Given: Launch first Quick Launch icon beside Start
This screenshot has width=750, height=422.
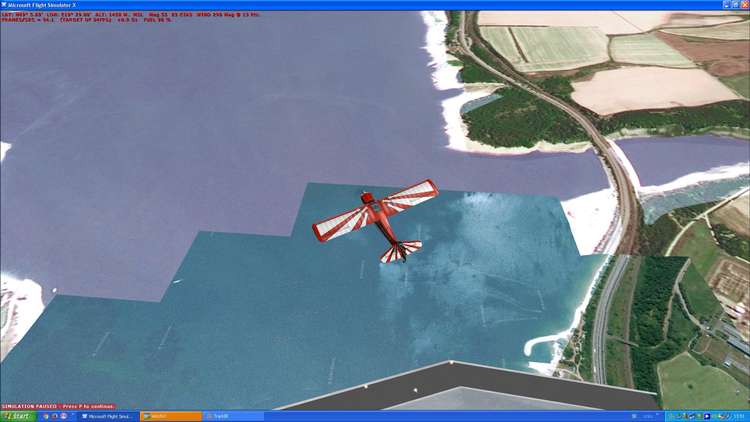Looking at the screenshot, I should [x=45, y=416].
